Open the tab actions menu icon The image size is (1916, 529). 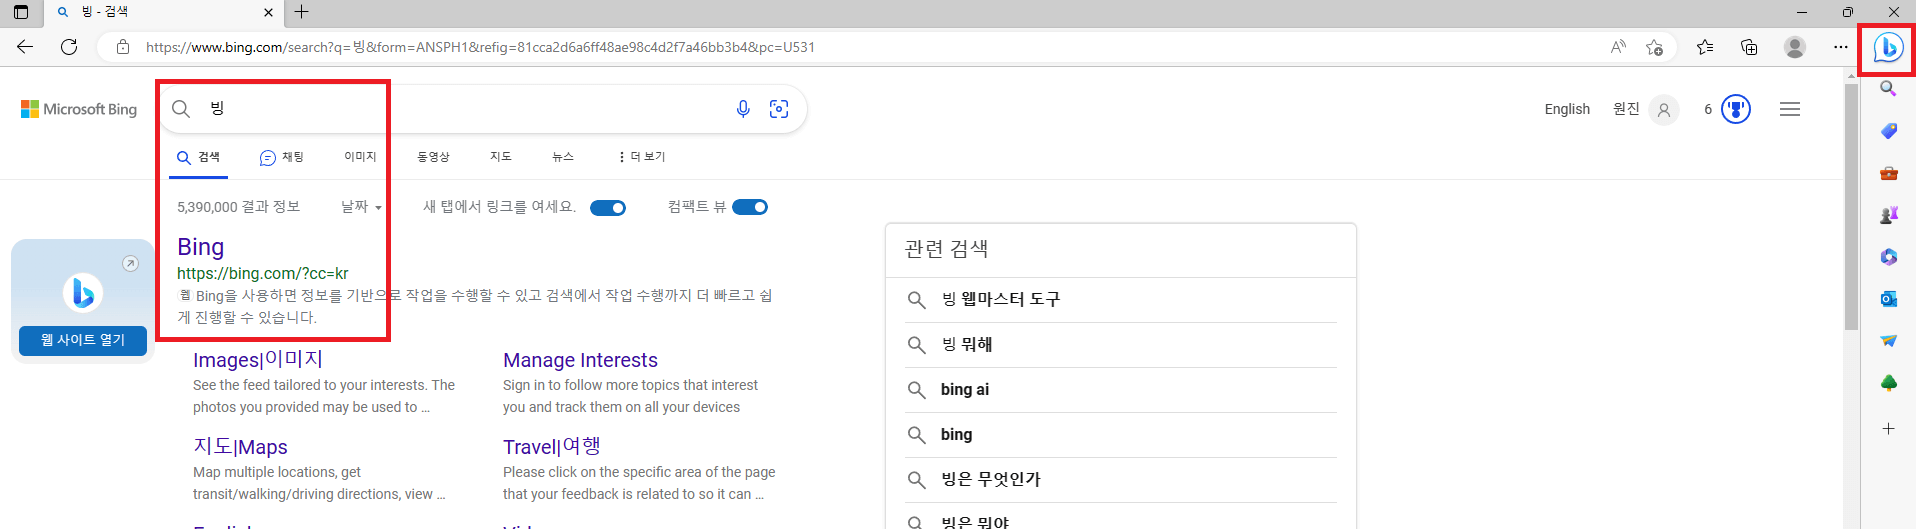[x=21, y=12]
